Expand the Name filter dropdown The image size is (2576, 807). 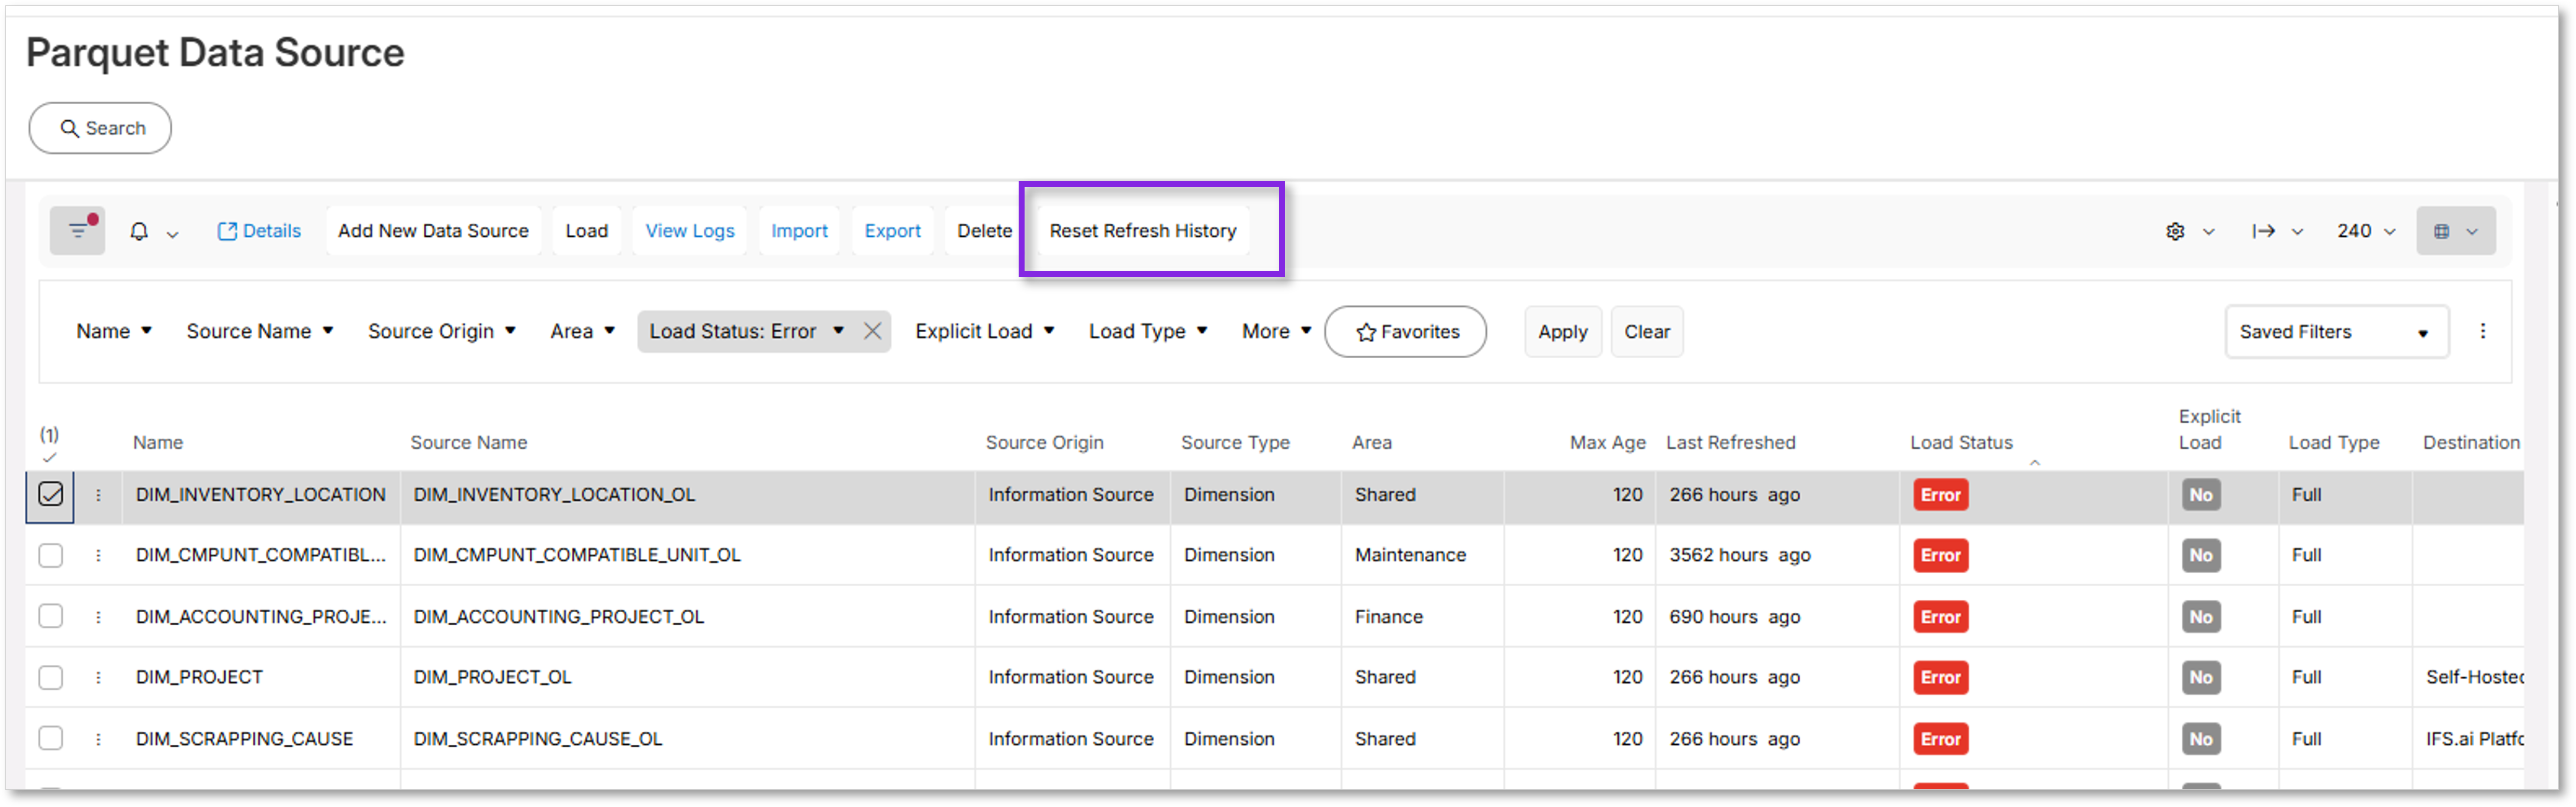click(113, 331)
